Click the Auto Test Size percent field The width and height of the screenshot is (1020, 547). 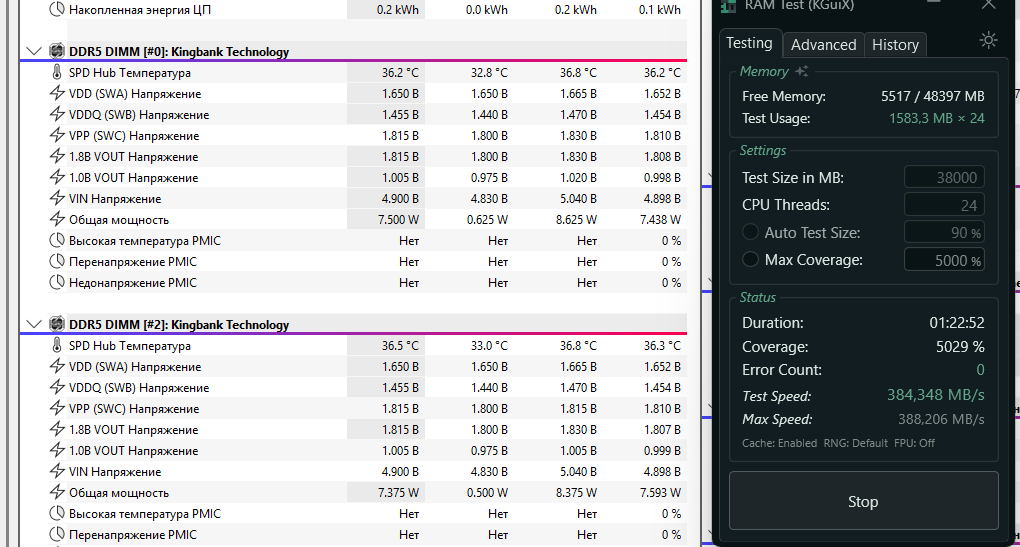(x=944, y=232)
